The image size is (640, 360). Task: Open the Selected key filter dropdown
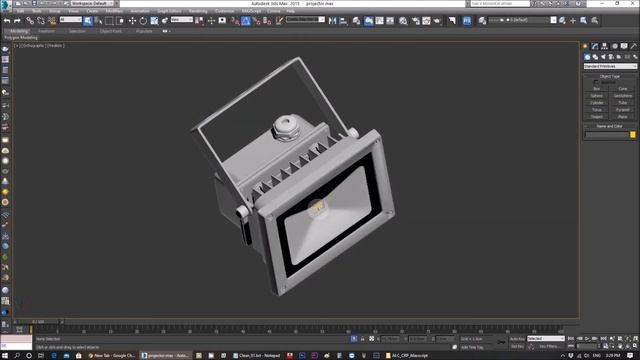(546, 339)
